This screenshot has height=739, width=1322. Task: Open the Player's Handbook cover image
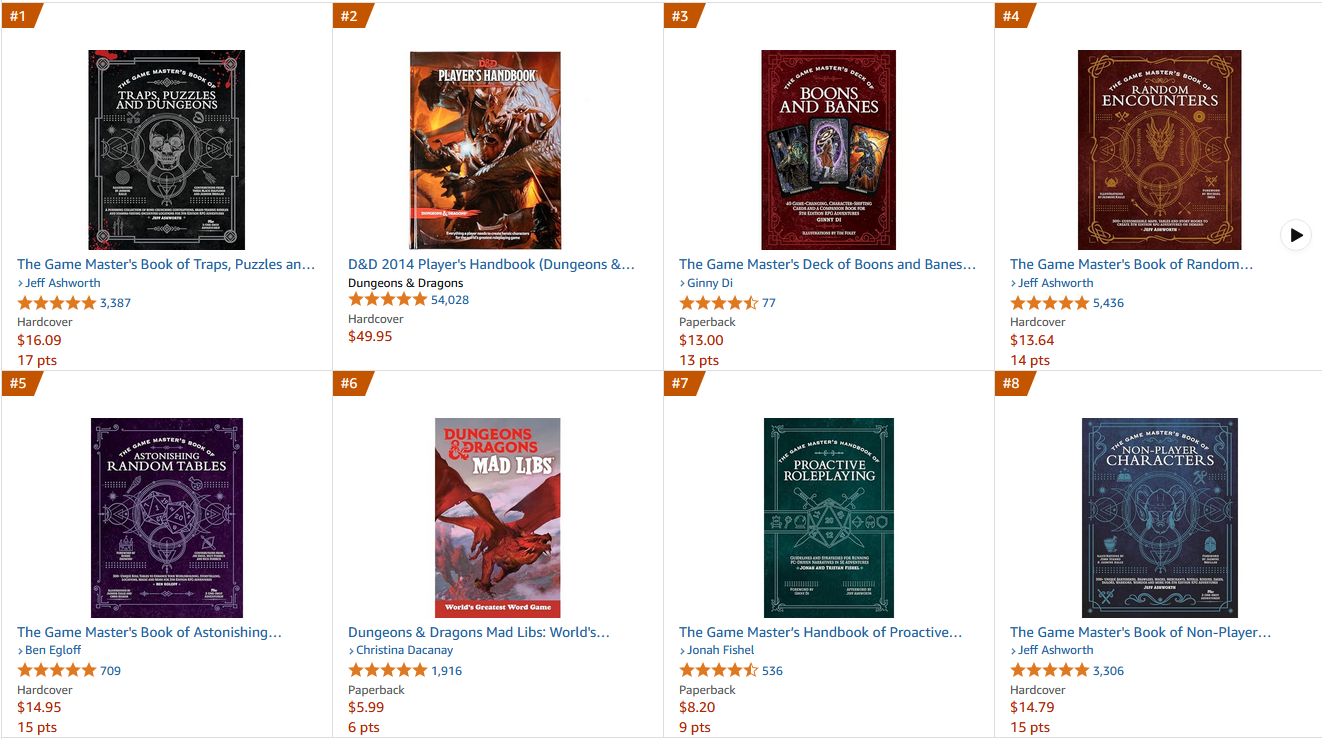click(485, 150)
